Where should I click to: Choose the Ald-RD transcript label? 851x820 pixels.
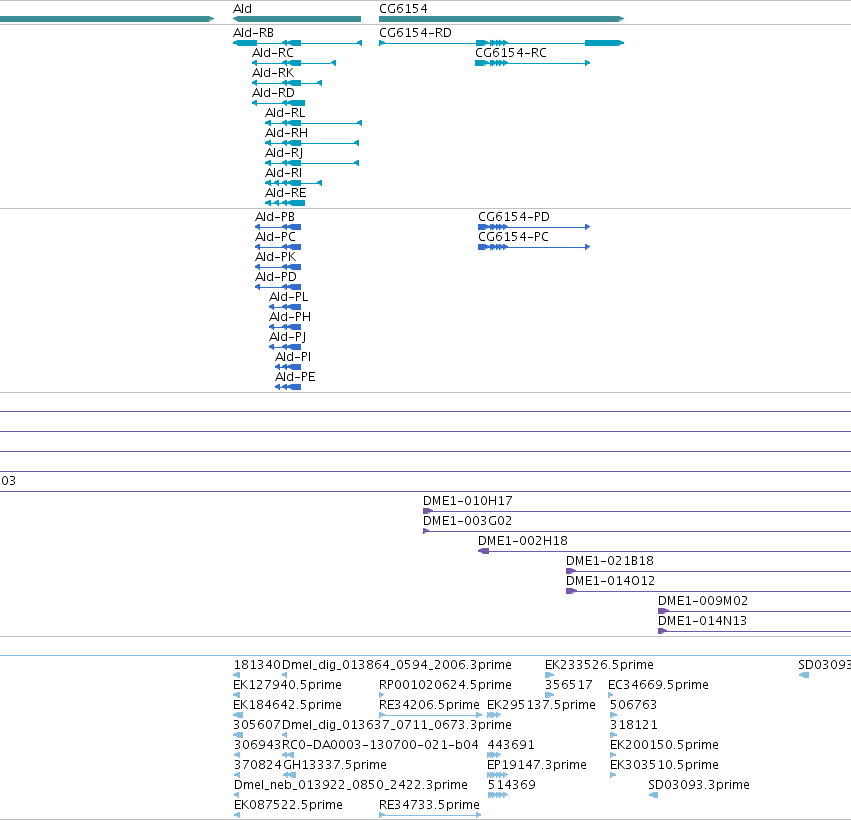pyautogui.click(x=272, y=93)
